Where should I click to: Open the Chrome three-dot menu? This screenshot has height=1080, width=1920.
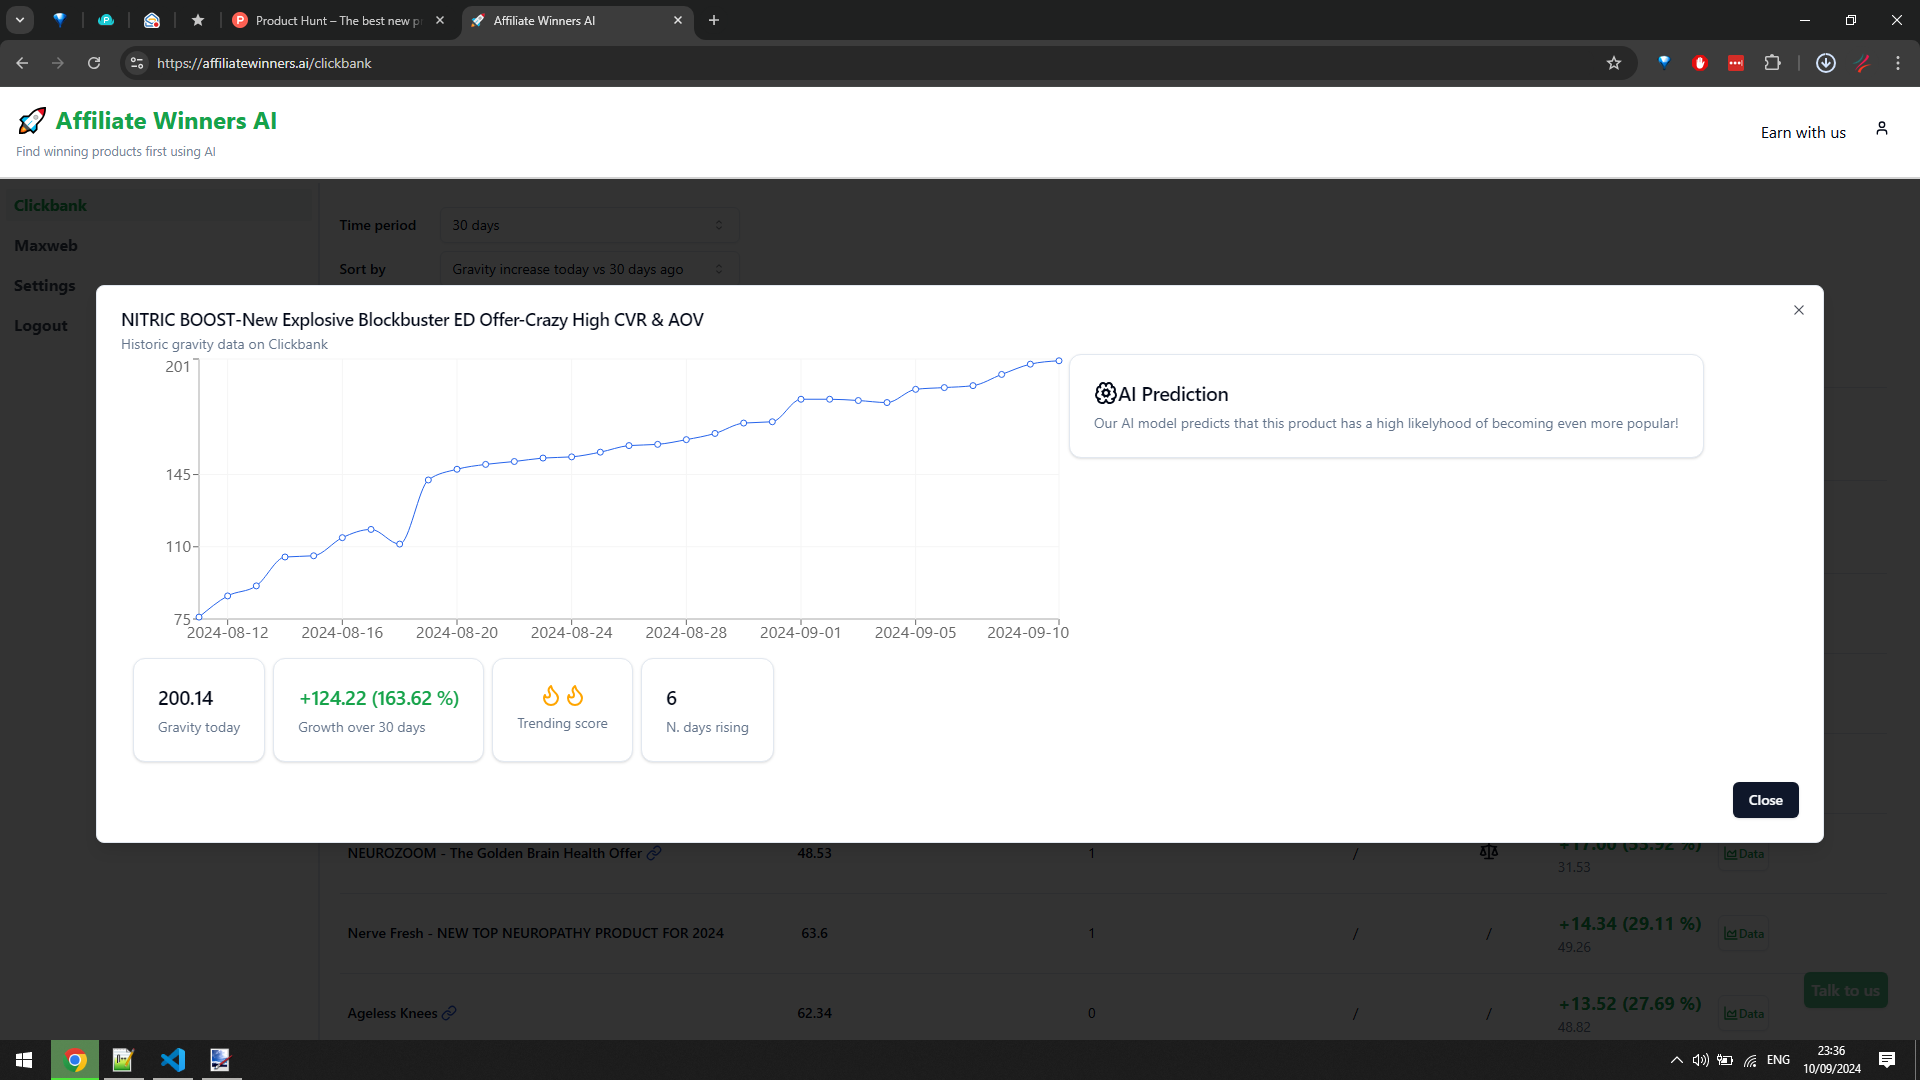pyautogui.click(x=1897, y=63)
